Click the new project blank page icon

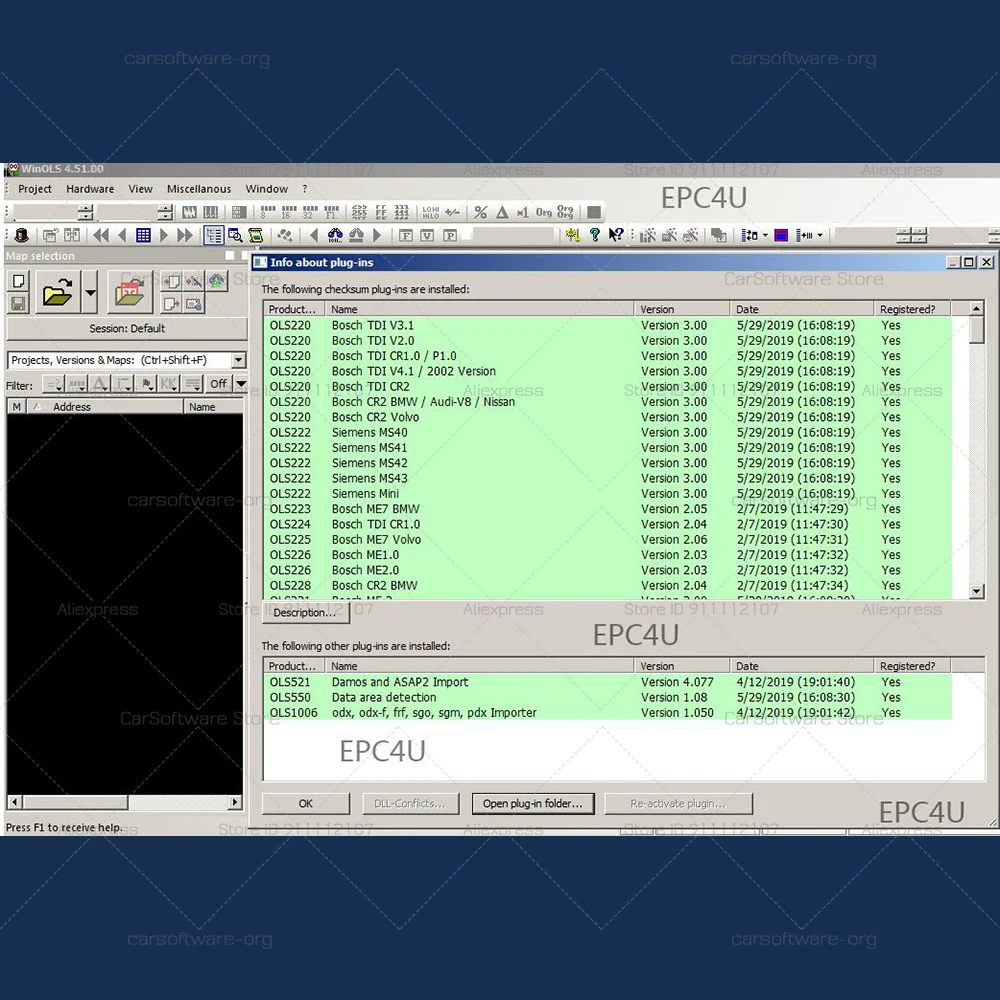pyautogui.click(x=18, y=281)
